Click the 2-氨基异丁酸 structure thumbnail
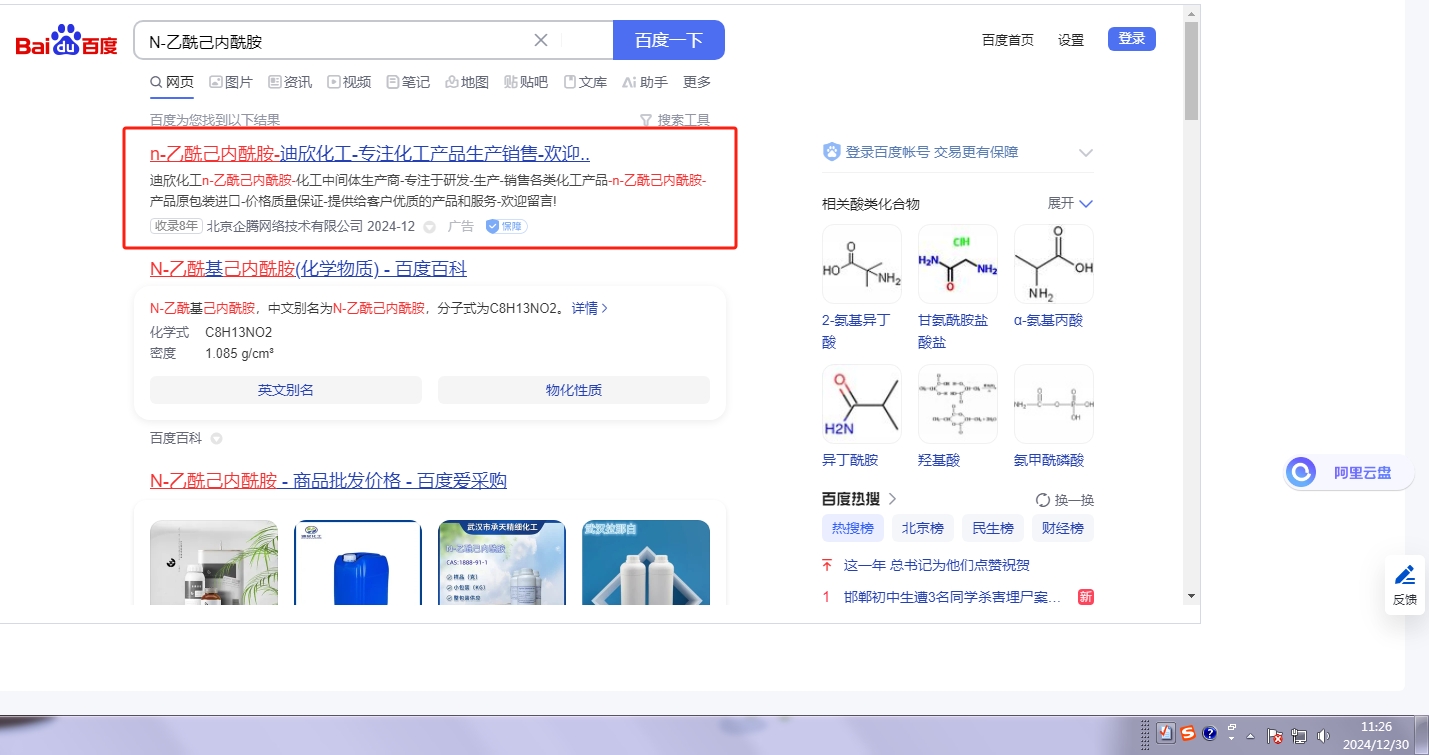 click(x=861, y=264)
